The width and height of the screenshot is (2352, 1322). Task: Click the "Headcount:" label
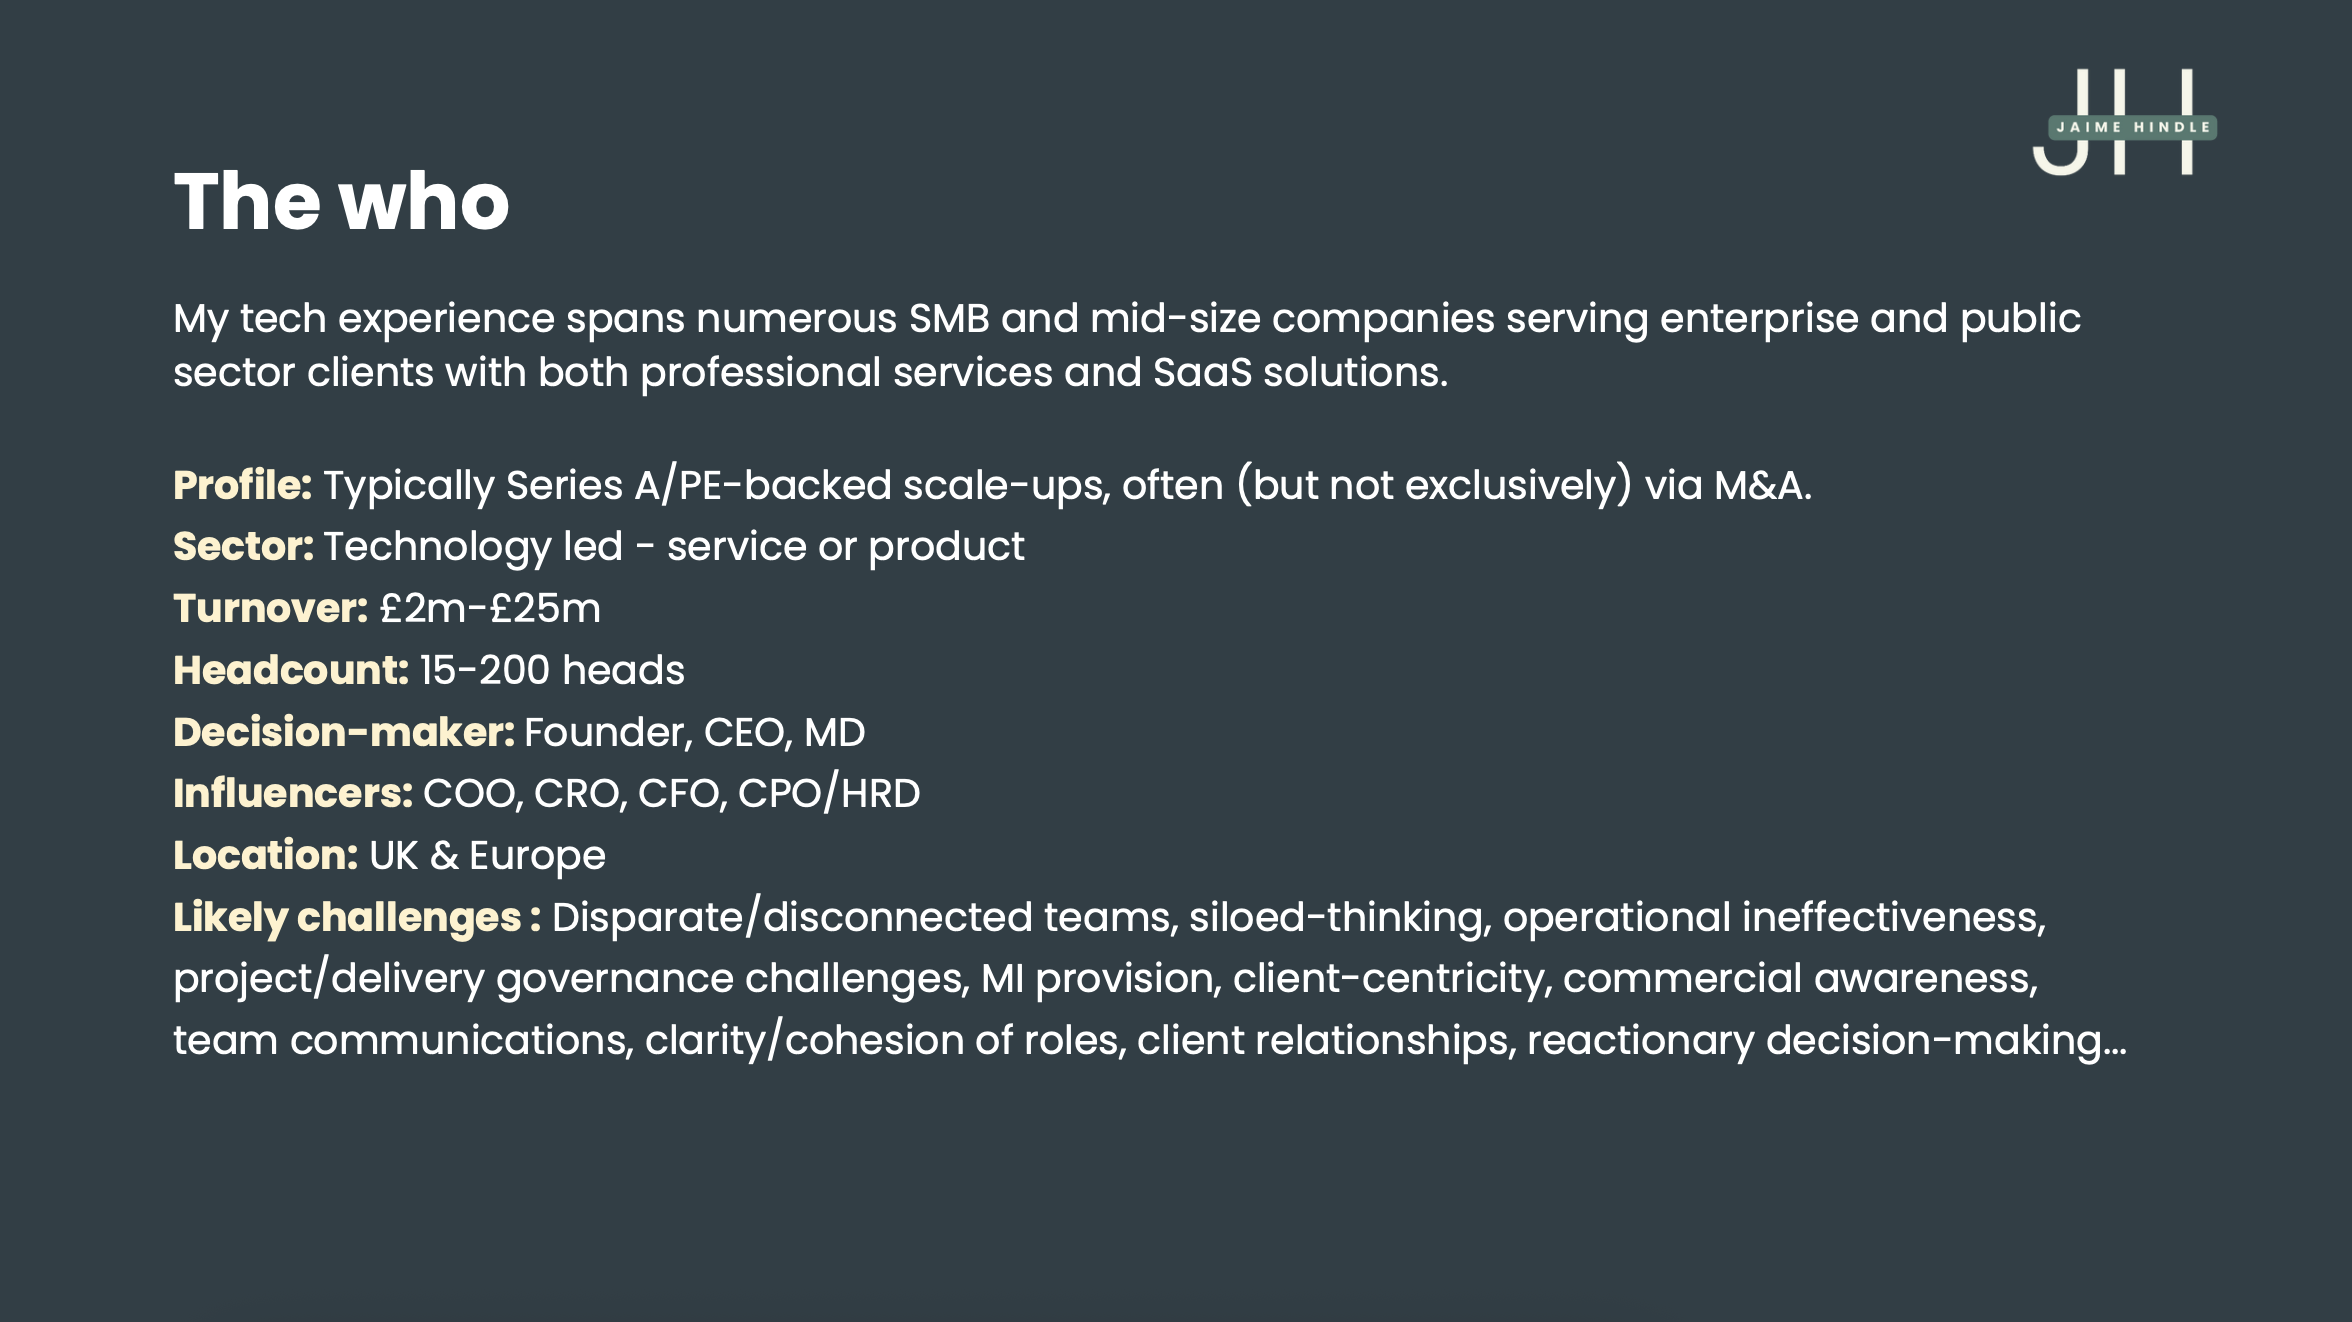[290, 671]
